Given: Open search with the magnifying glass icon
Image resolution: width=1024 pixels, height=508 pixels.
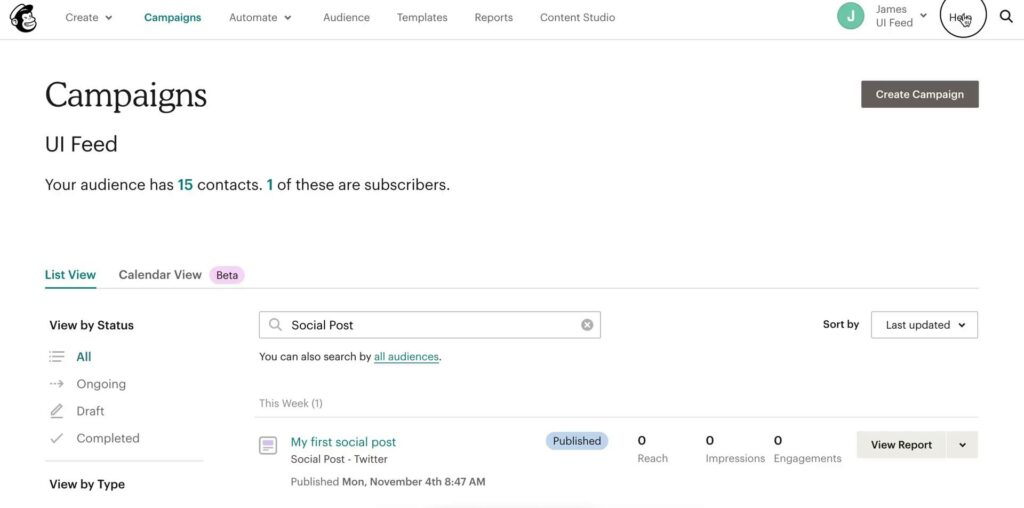Looking at the screenshot, I should pos(1006,17).
